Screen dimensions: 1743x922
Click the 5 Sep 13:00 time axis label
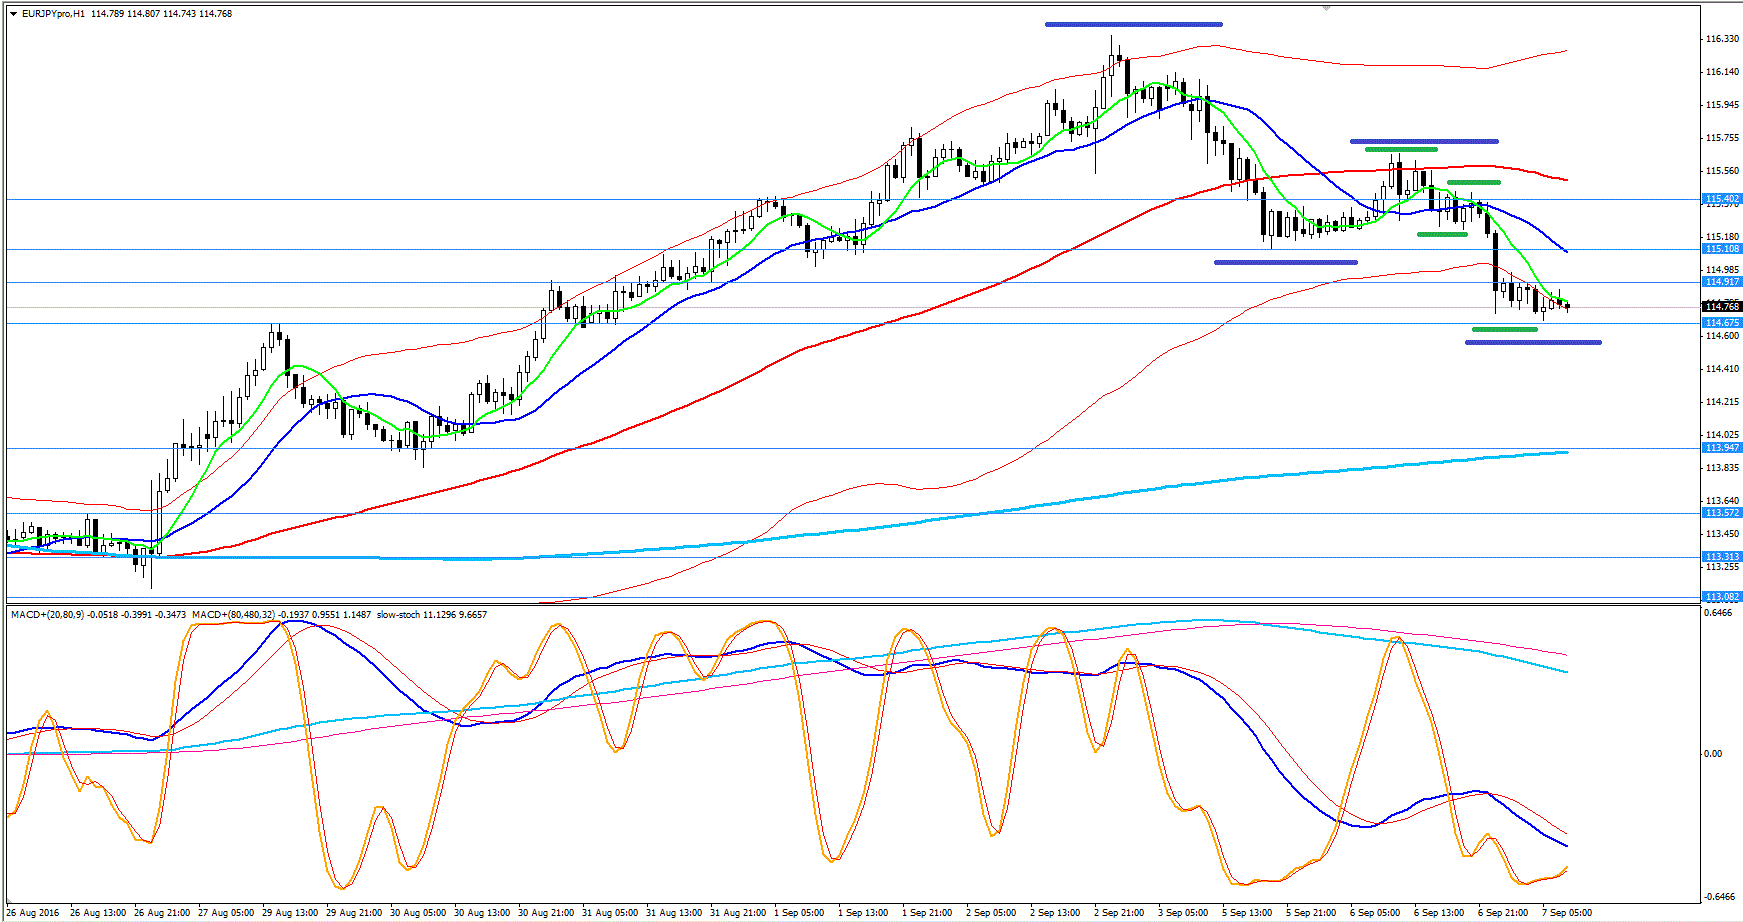click(1246, 912)
